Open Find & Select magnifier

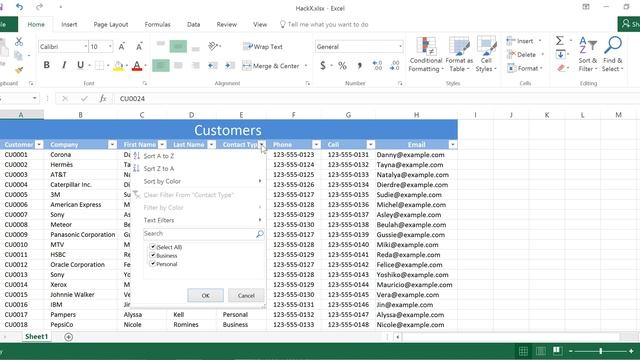pyautogui.click(x=613, y=54)
